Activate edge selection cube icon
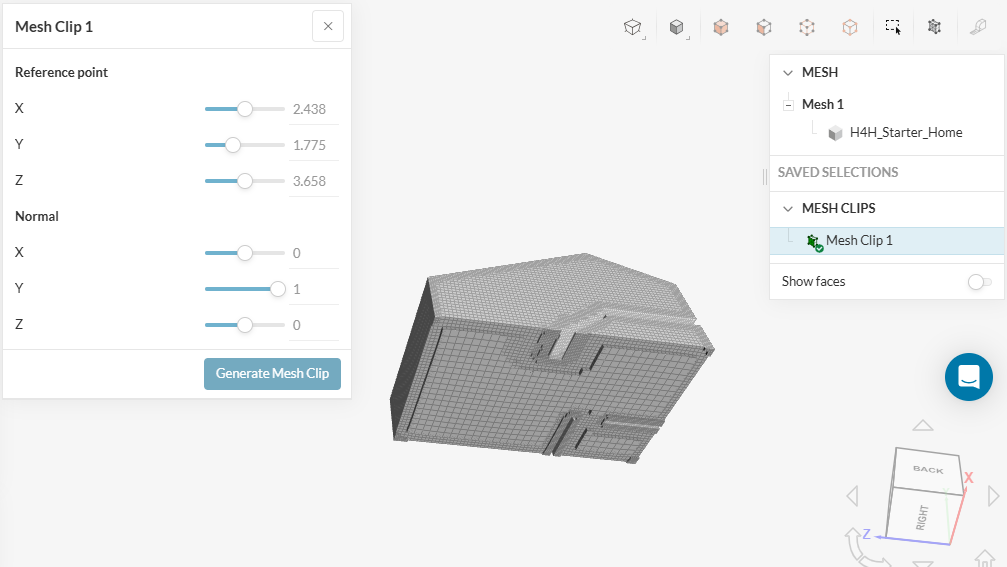 tap(807, 27)
